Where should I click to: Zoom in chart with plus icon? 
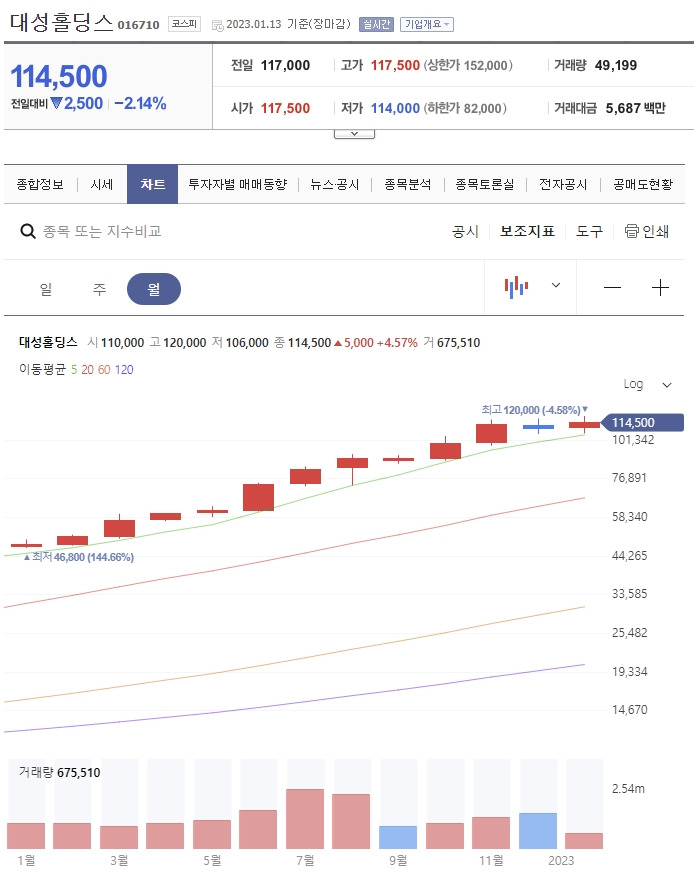[x=660, y=288]
